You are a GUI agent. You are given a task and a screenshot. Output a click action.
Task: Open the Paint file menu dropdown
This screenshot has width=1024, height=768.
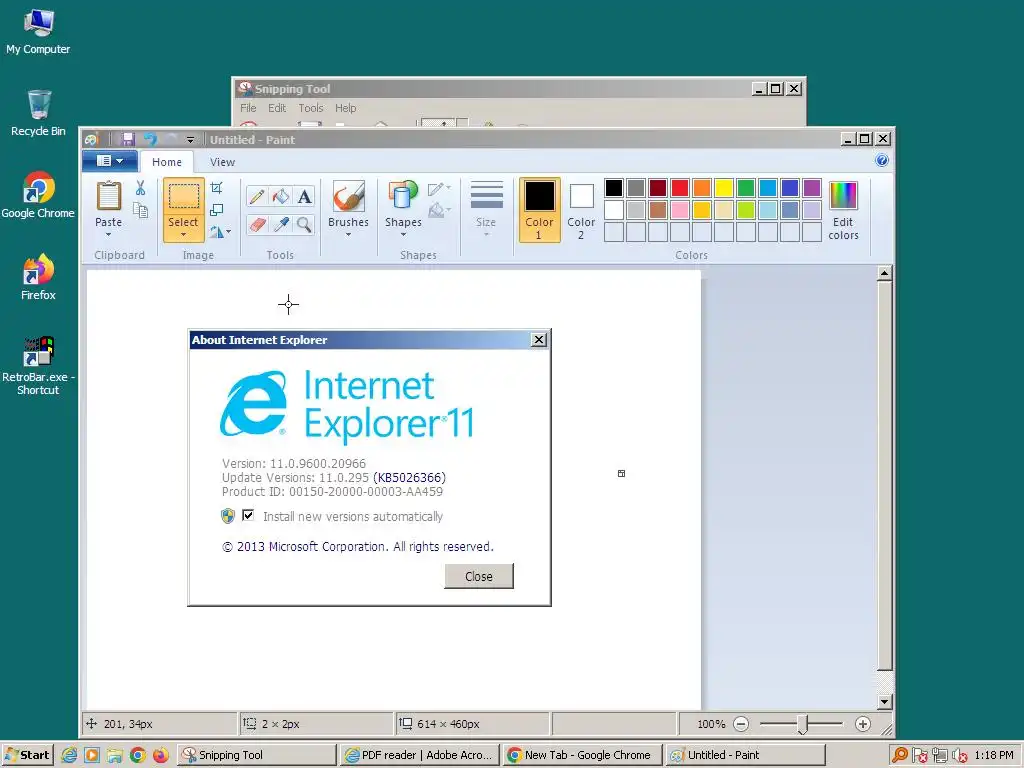[110, 161]
